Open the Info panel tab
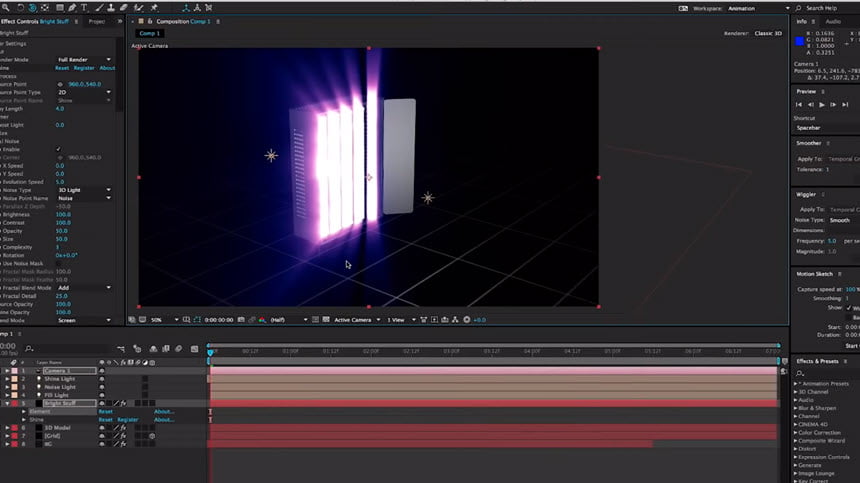 tap(801, 21)
